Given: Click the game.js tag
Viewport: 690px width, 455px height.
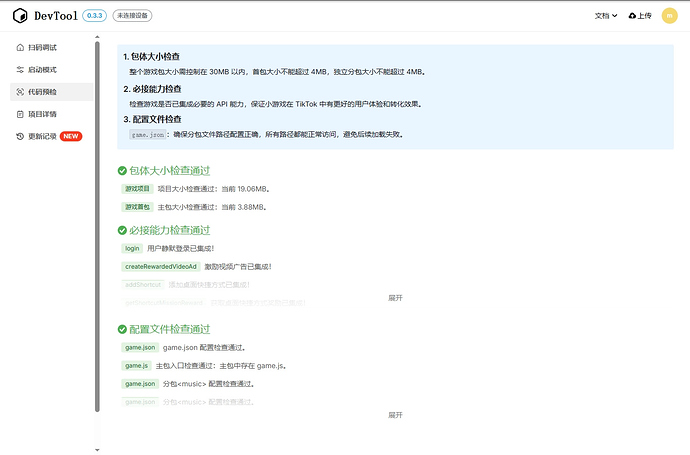Looking at the screenshot, I should point(136,366).
